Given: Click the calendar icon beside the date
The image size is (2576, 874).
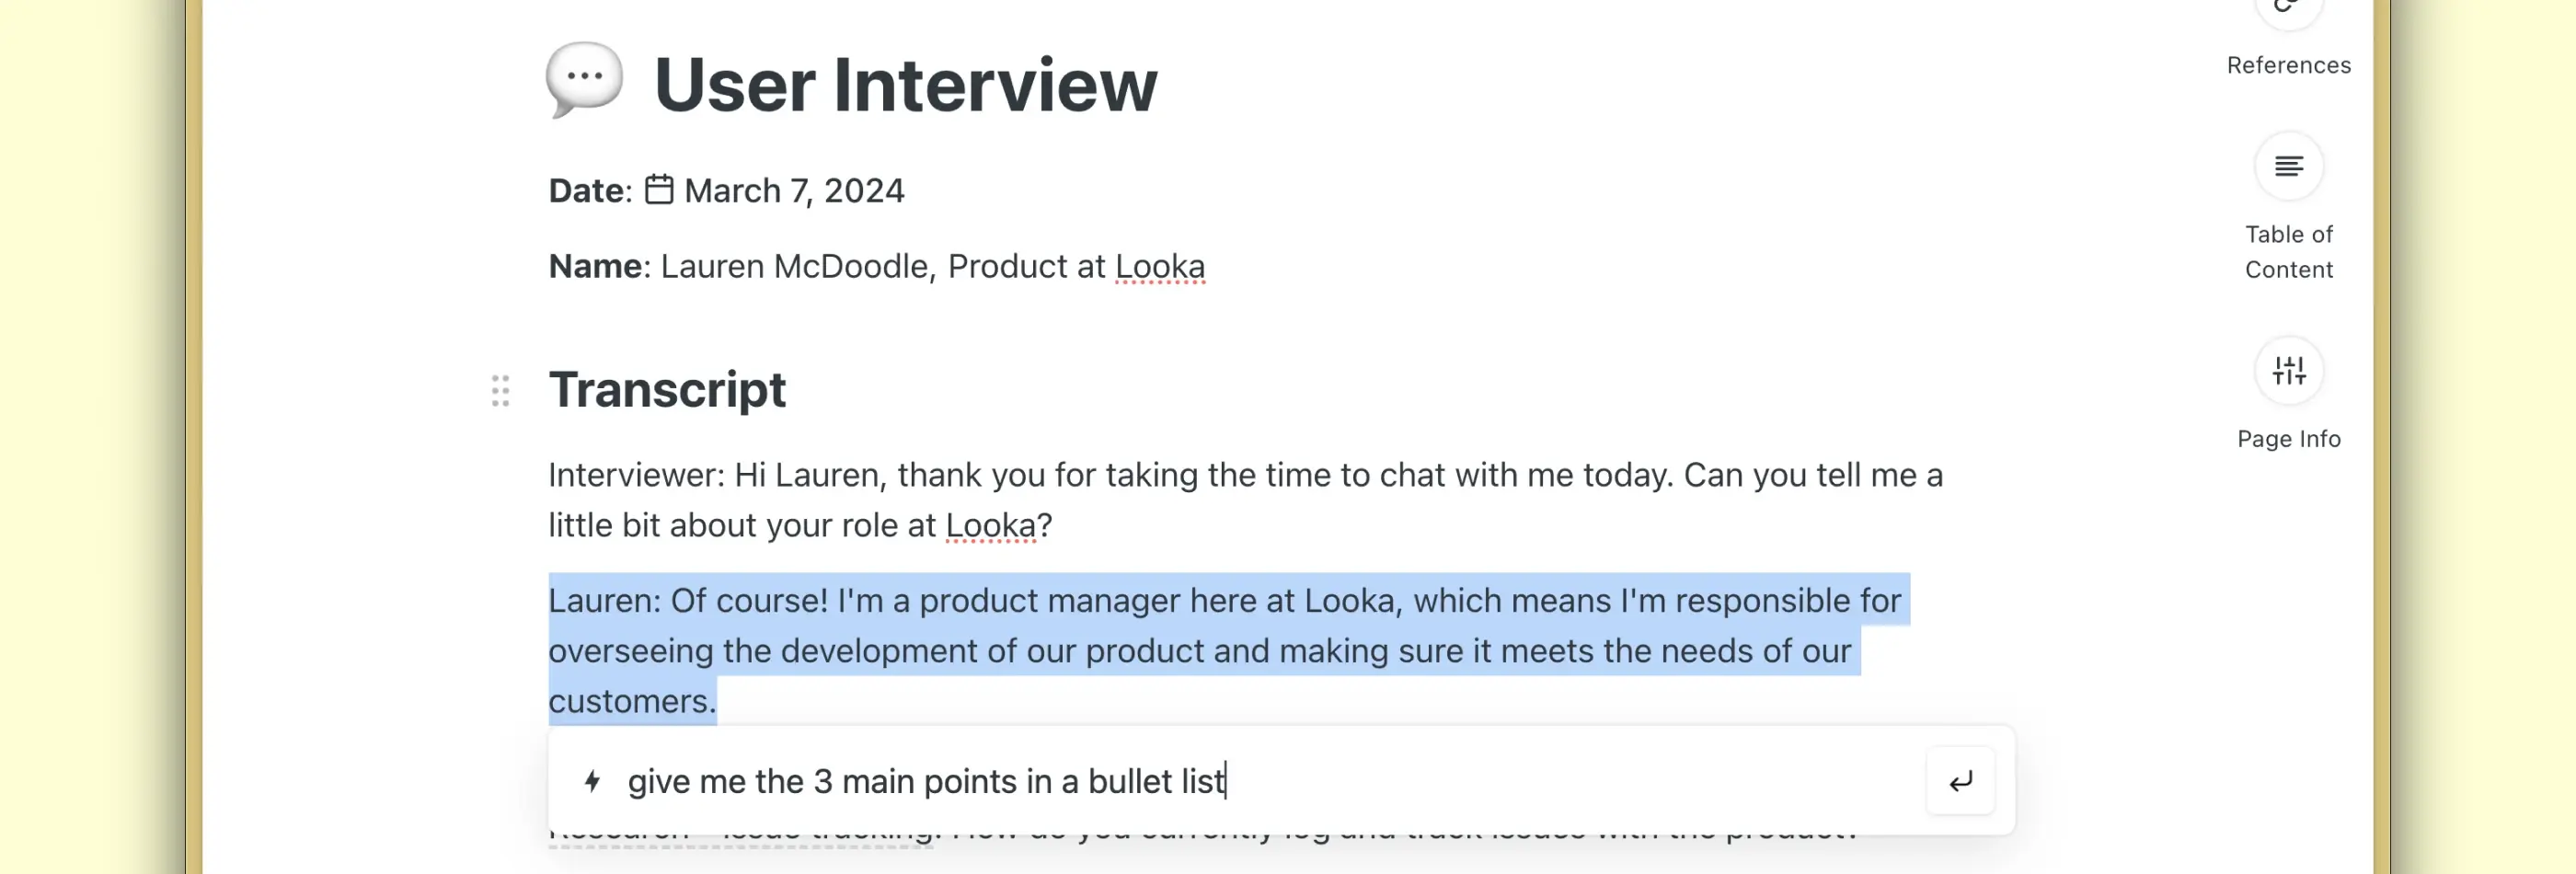Looking at the screenshot, I should point(659,190).
